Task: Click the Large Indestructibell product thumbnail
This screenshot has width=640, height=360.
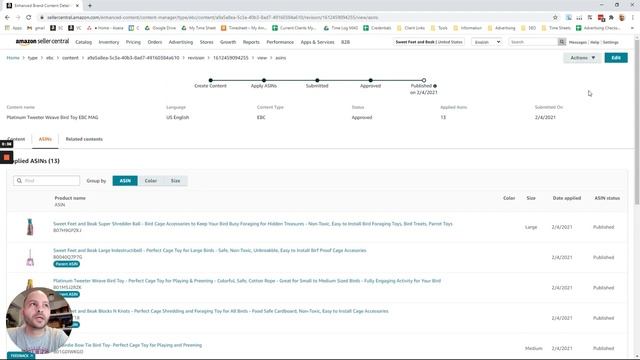Action: pyautogui.click(x=30, y=258)
